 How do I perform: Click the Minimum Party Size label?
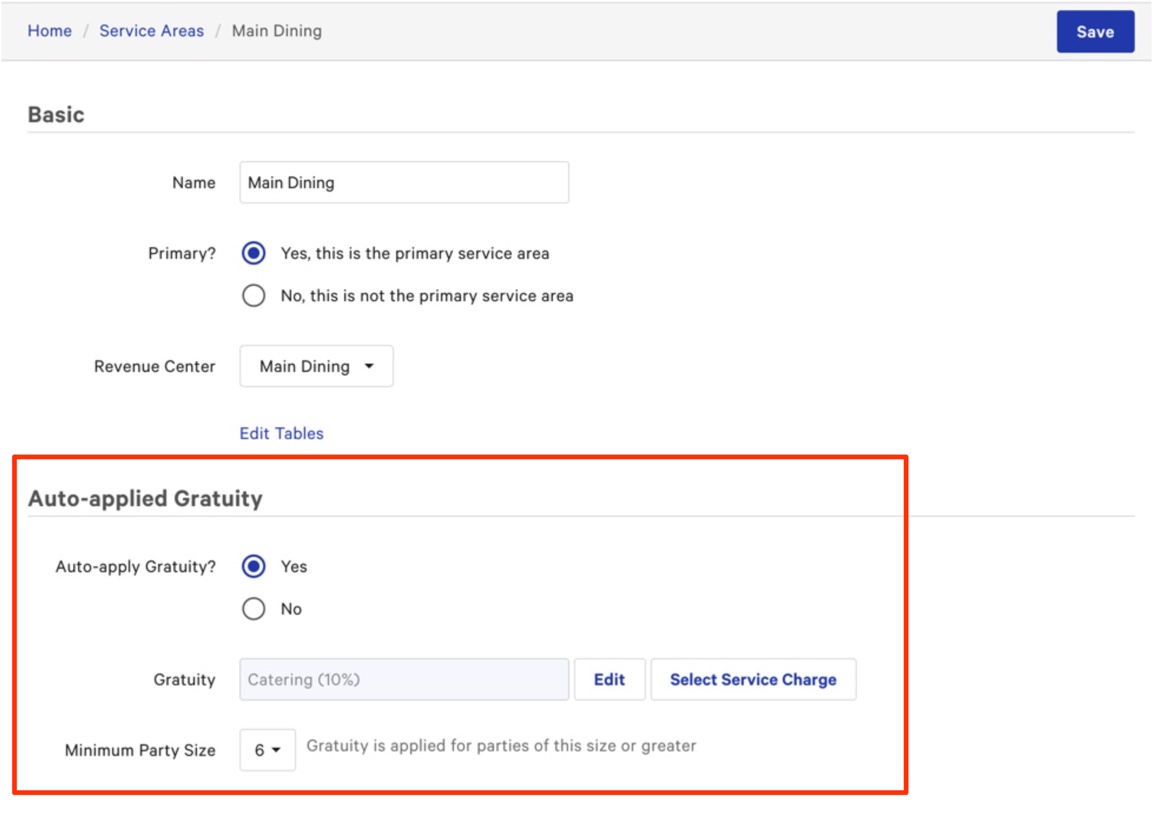(x=140, y=750)
